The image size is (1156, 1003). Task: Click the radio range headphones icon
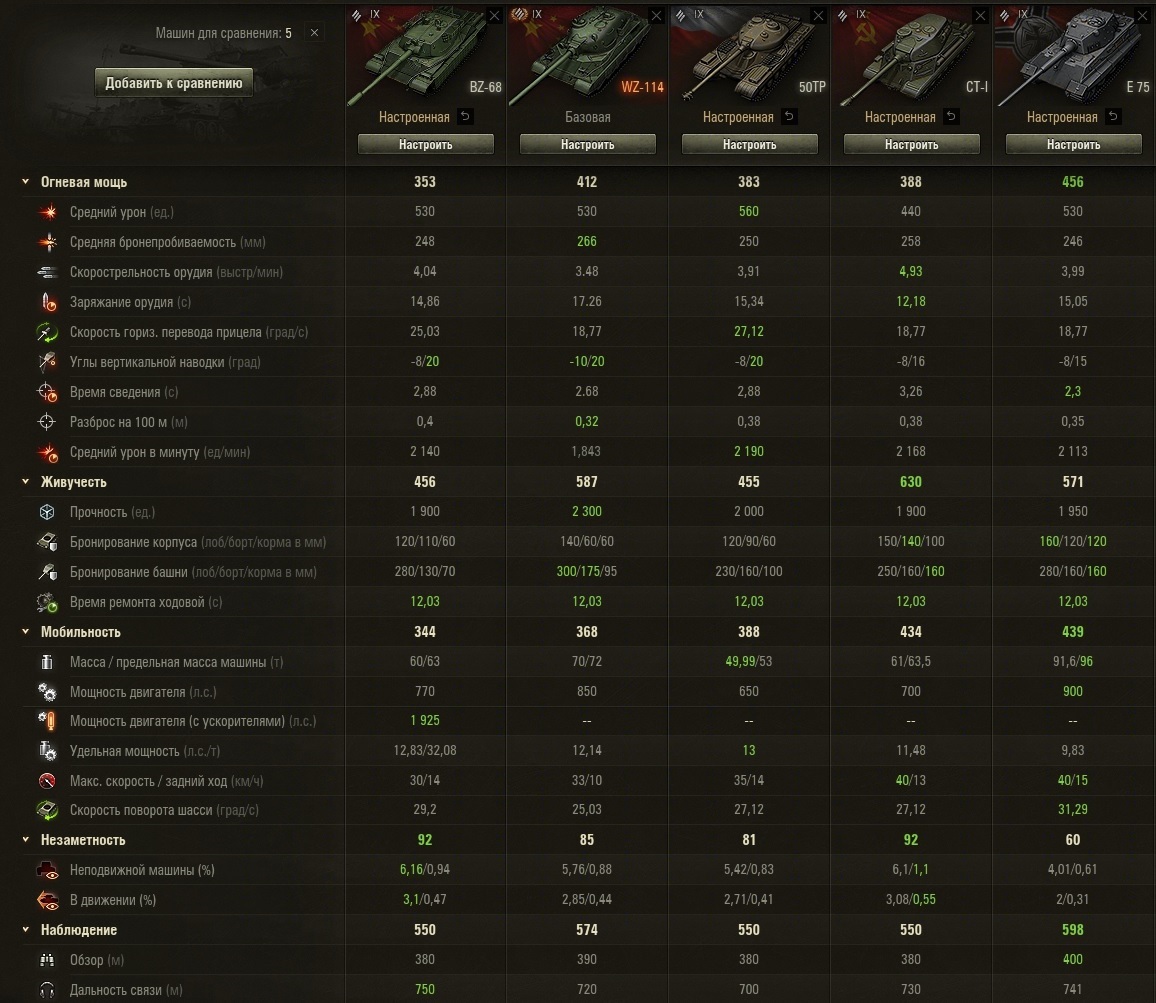pos(47,990)
